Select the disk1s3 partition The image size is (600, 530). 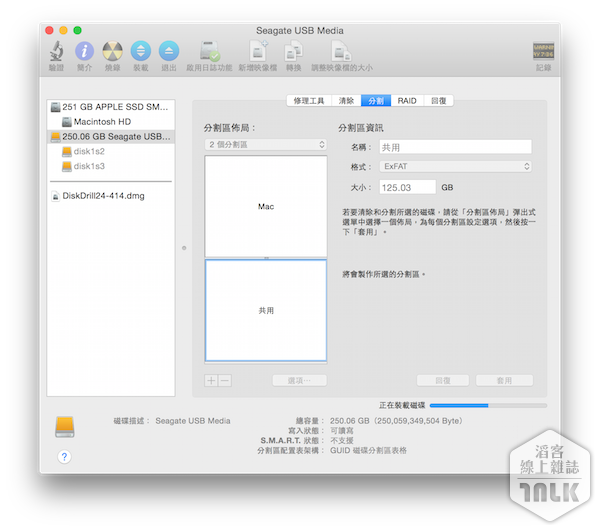click(111, 166)
